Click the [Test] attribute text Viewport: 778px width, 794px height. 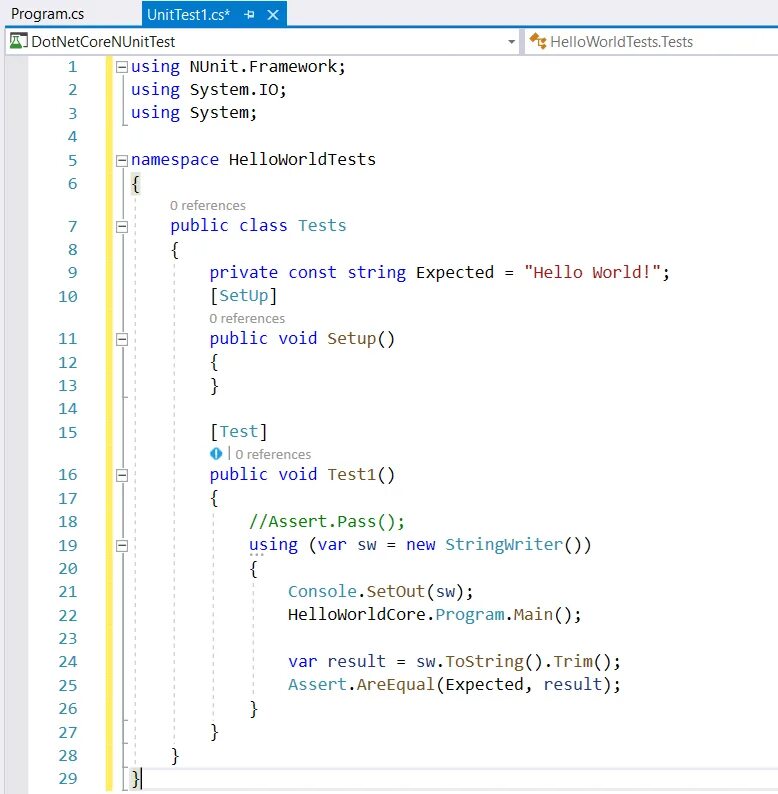239,432
